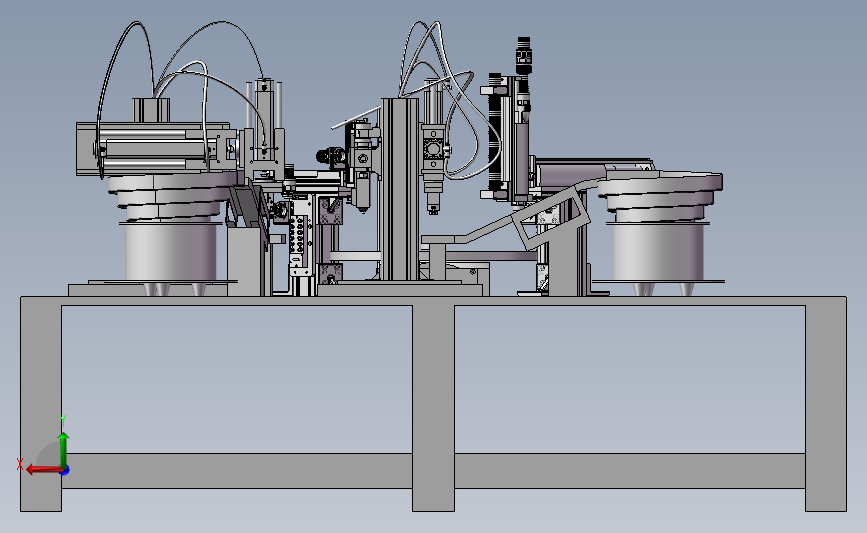
Task: Select the table top beam
Action: click(434, 301)
